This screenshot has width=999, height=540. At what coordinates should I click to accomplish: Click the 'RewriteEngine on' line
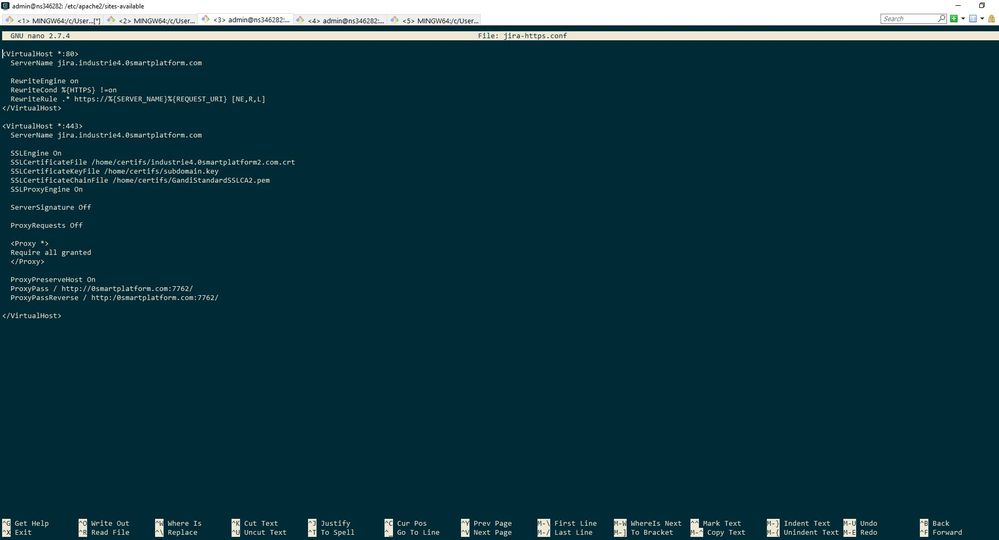(x=44, y=81)
